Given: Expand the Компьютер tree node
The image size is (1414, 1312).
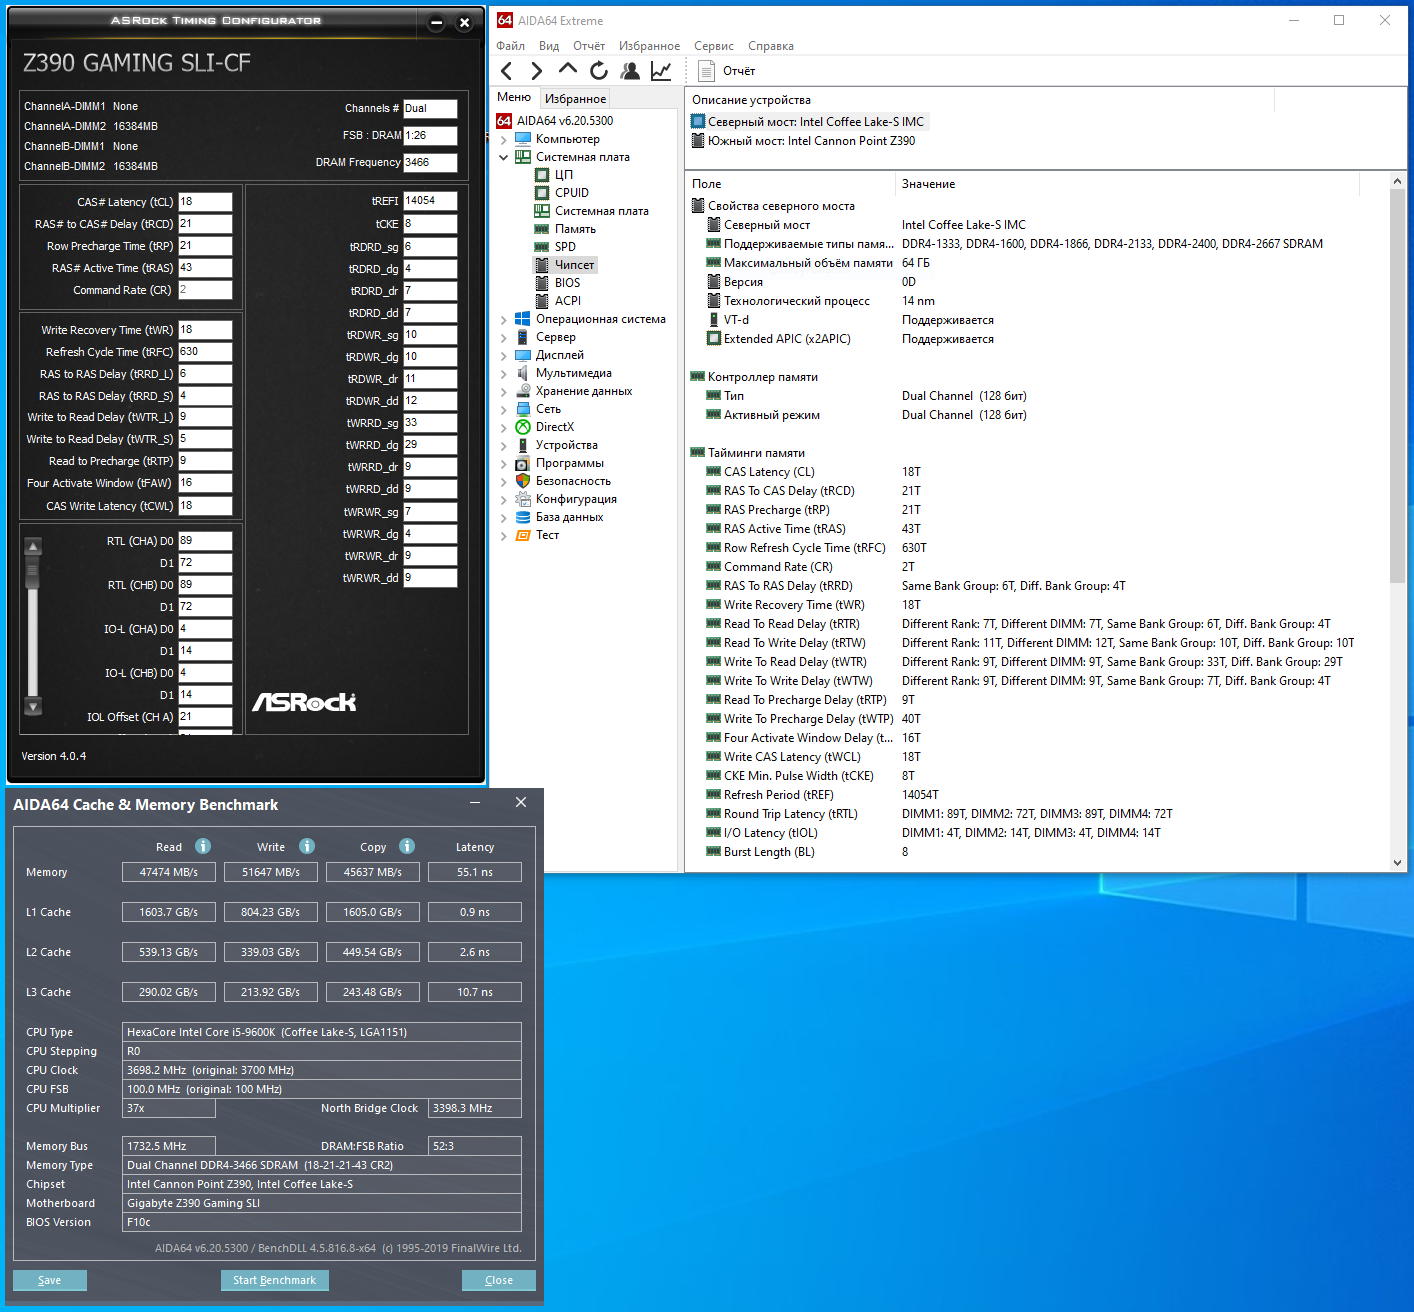Looking at the screenshot, I should click(x=503, y=139).
